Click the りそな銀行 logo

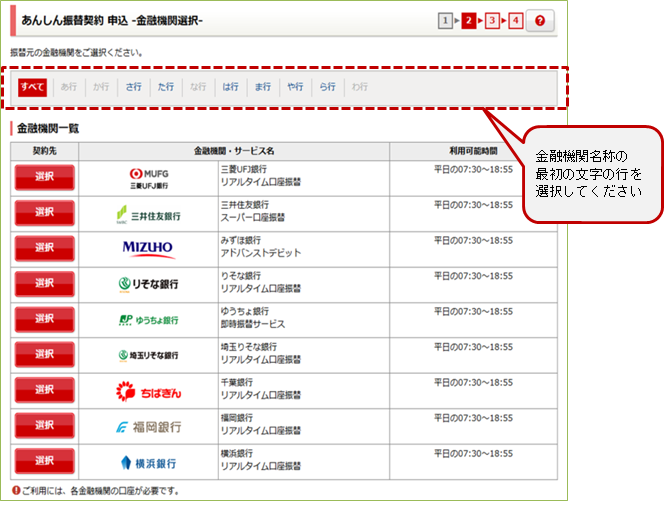pyautogui.click(x=148, y=284)
